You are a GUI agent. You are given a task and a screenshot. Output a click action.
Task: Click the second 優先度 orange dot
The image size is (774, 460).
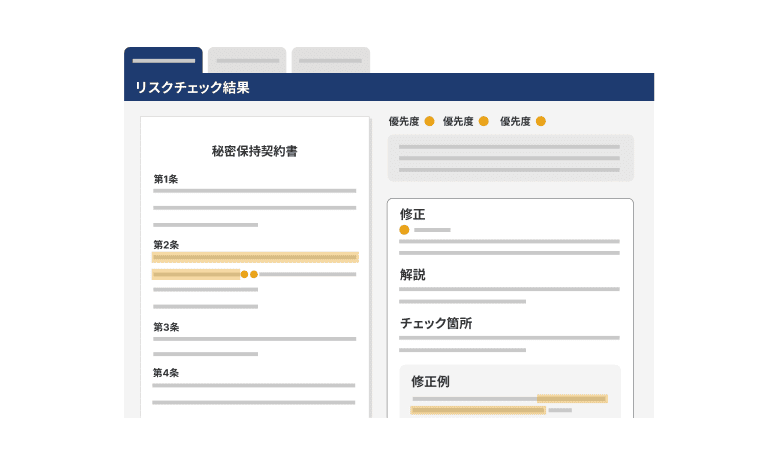tap(484, 121)
